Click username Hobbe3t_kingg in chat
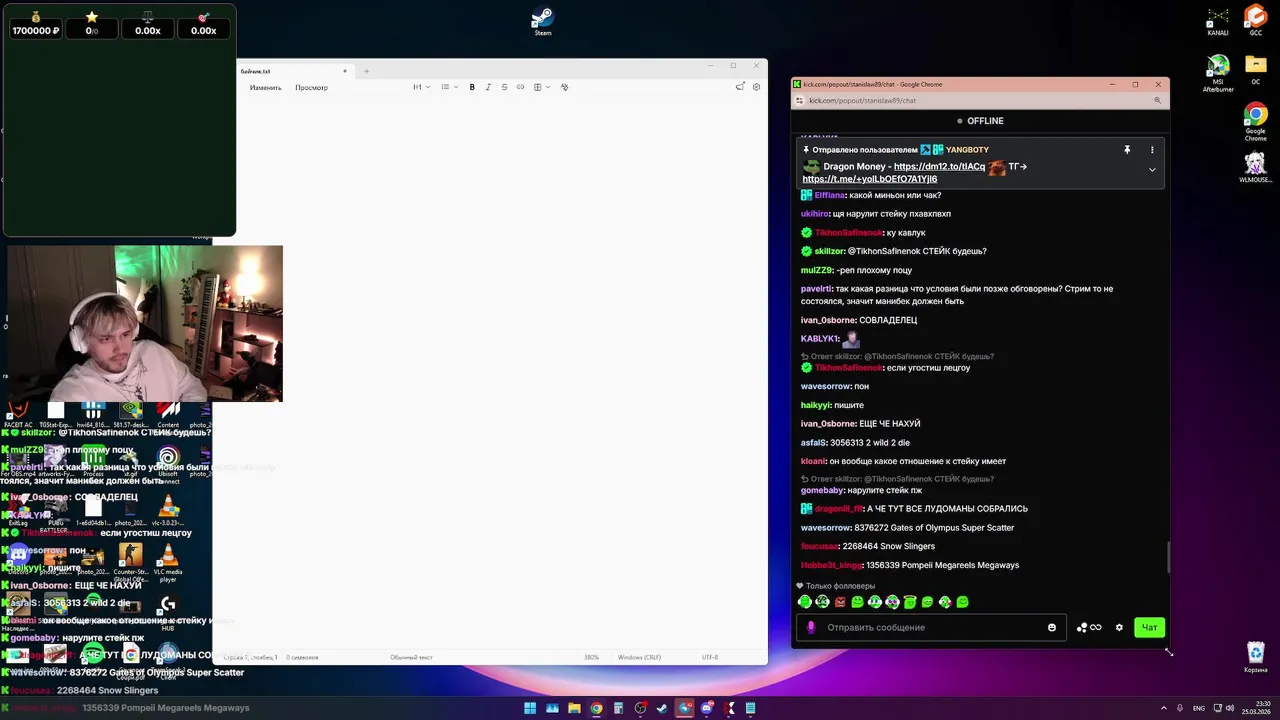 point(831,565)
